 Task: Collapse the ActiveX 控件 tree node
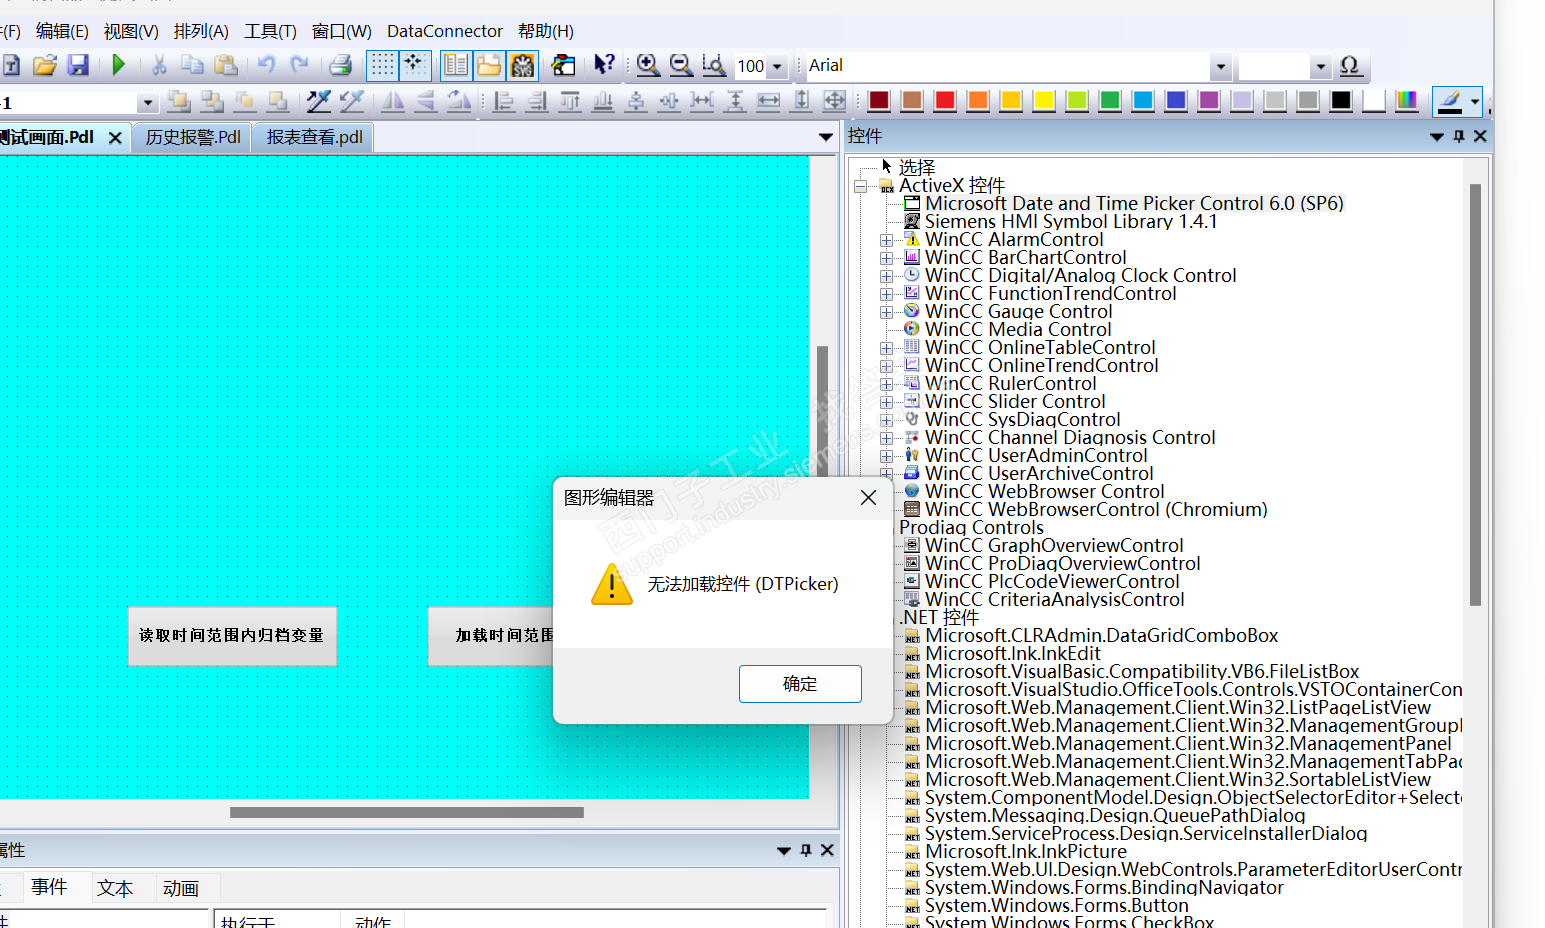861,186
